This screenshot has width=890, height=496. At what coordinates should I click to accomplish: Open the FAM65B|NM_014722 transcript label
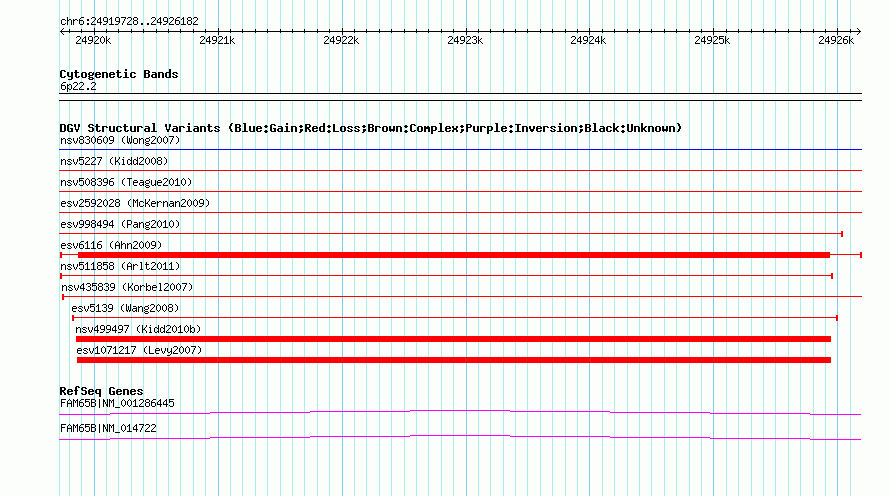coord(108,428)
